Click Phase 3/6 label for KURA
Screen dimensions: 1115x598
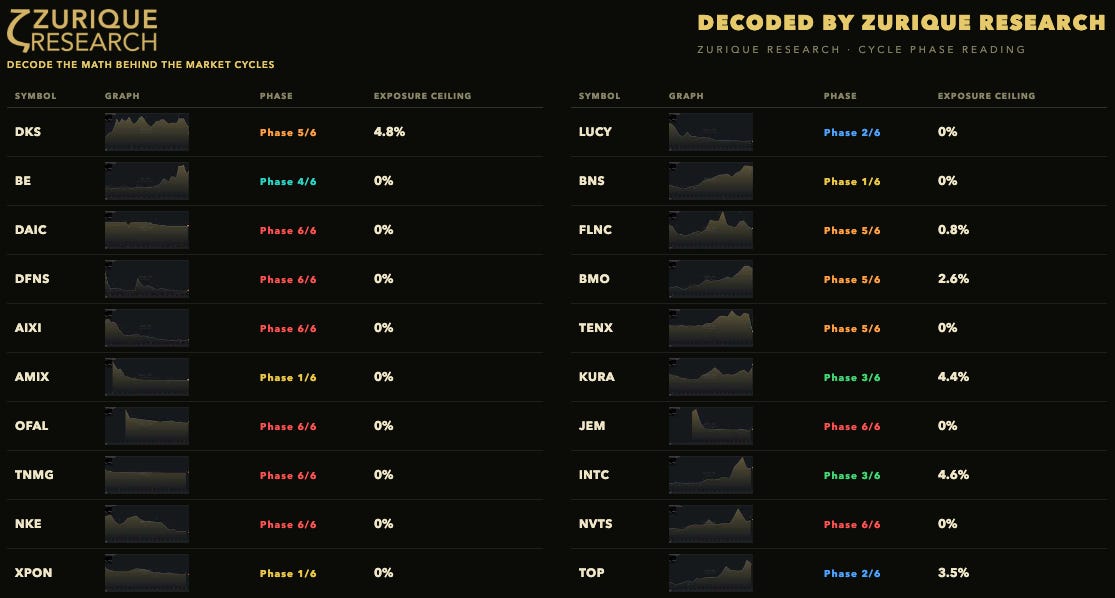852,378
